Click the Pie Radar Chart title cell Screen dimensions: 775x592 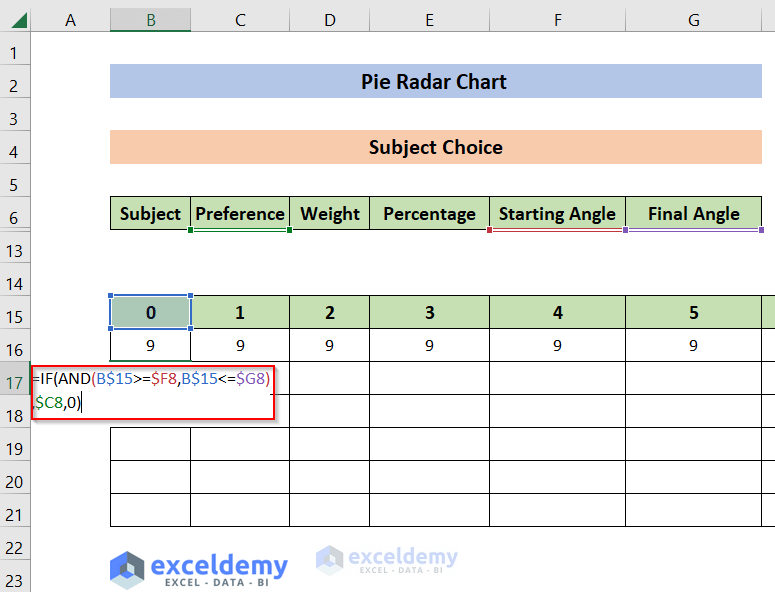tap(435, 82)
